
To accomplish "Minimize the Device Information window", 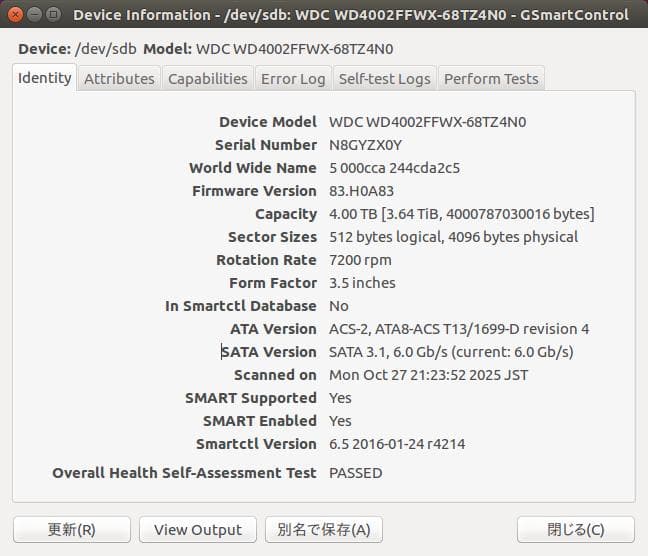I will [35, 15].
